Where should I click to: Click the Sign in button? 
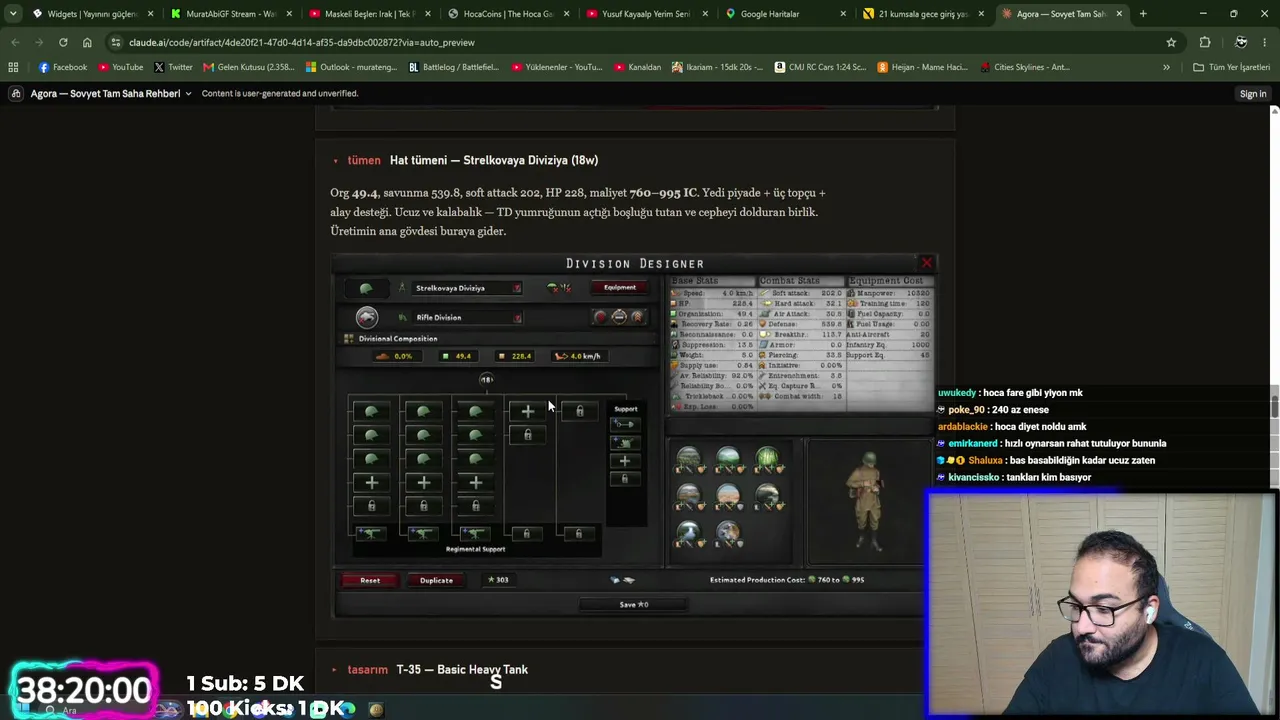[x=1253, y=94]
